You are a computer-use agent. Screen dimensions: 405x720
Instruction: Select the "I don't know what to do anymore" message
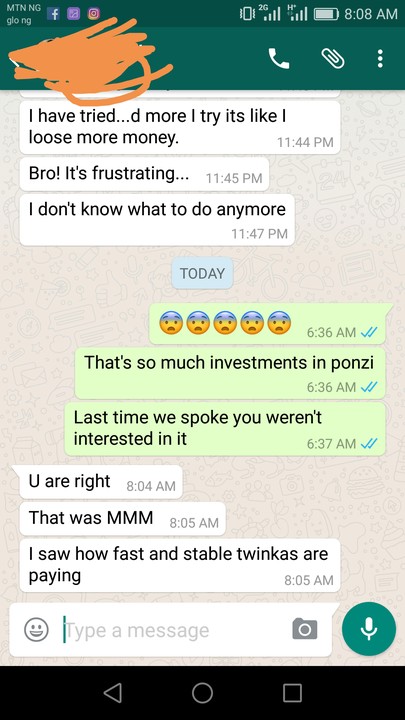(157, 219)
